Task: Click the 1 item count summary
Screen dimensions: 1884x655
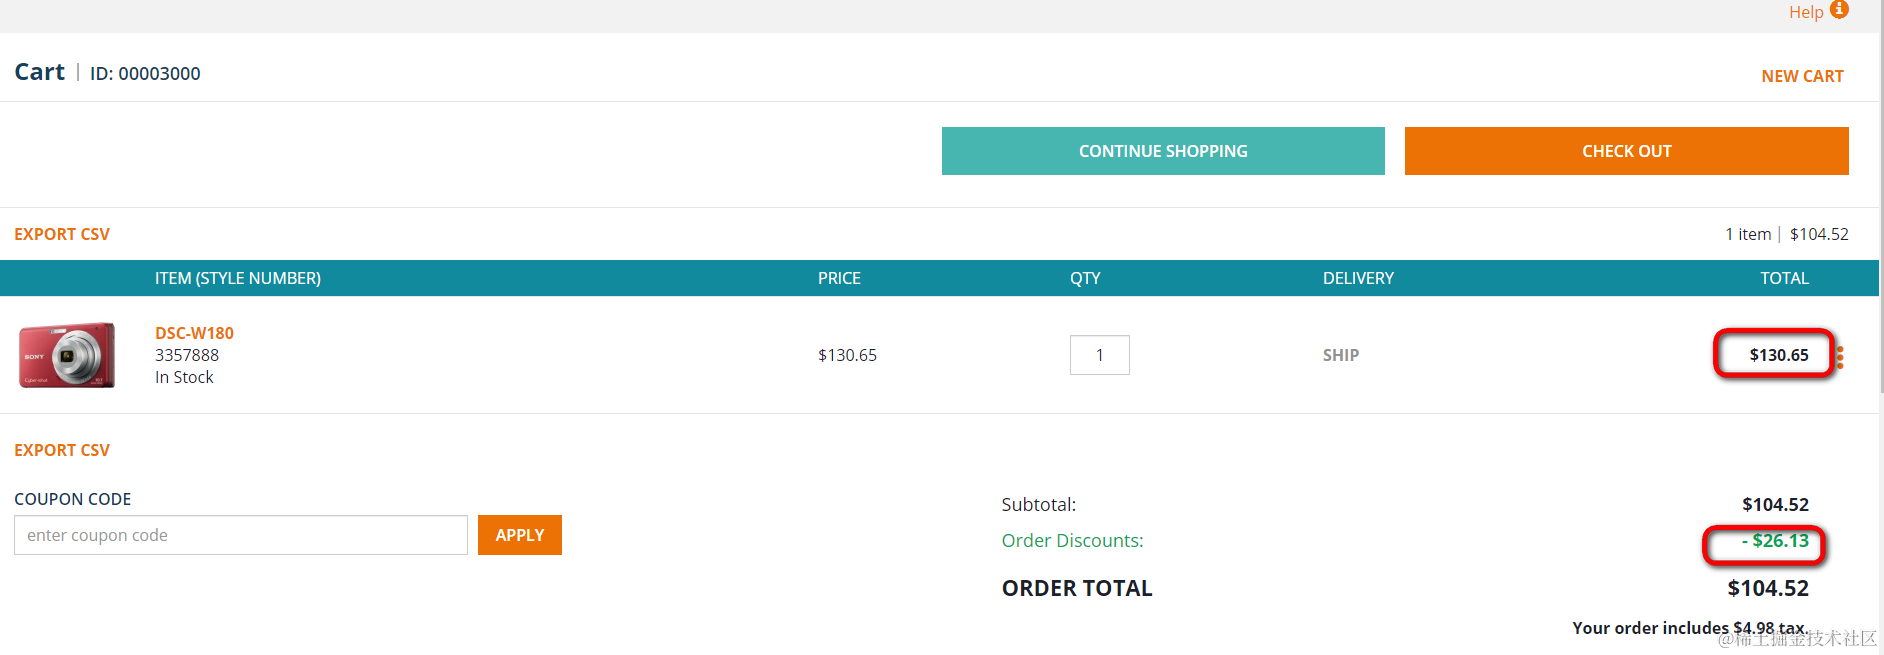Action: [1748, 234]
